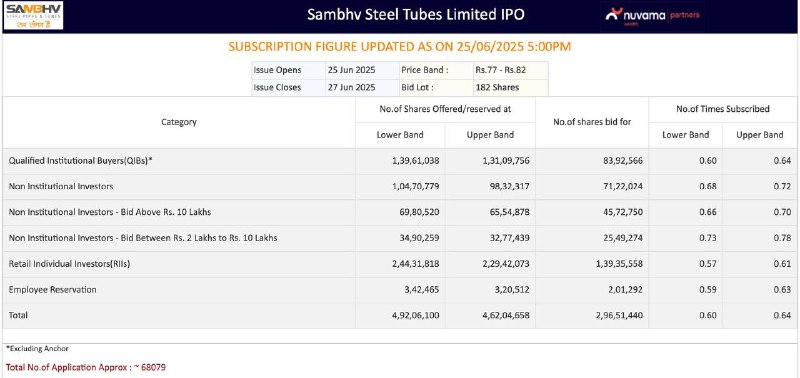Select the Excluding Anchor footnote
Viewport: 800px width, 378px height.
[37, 348]
